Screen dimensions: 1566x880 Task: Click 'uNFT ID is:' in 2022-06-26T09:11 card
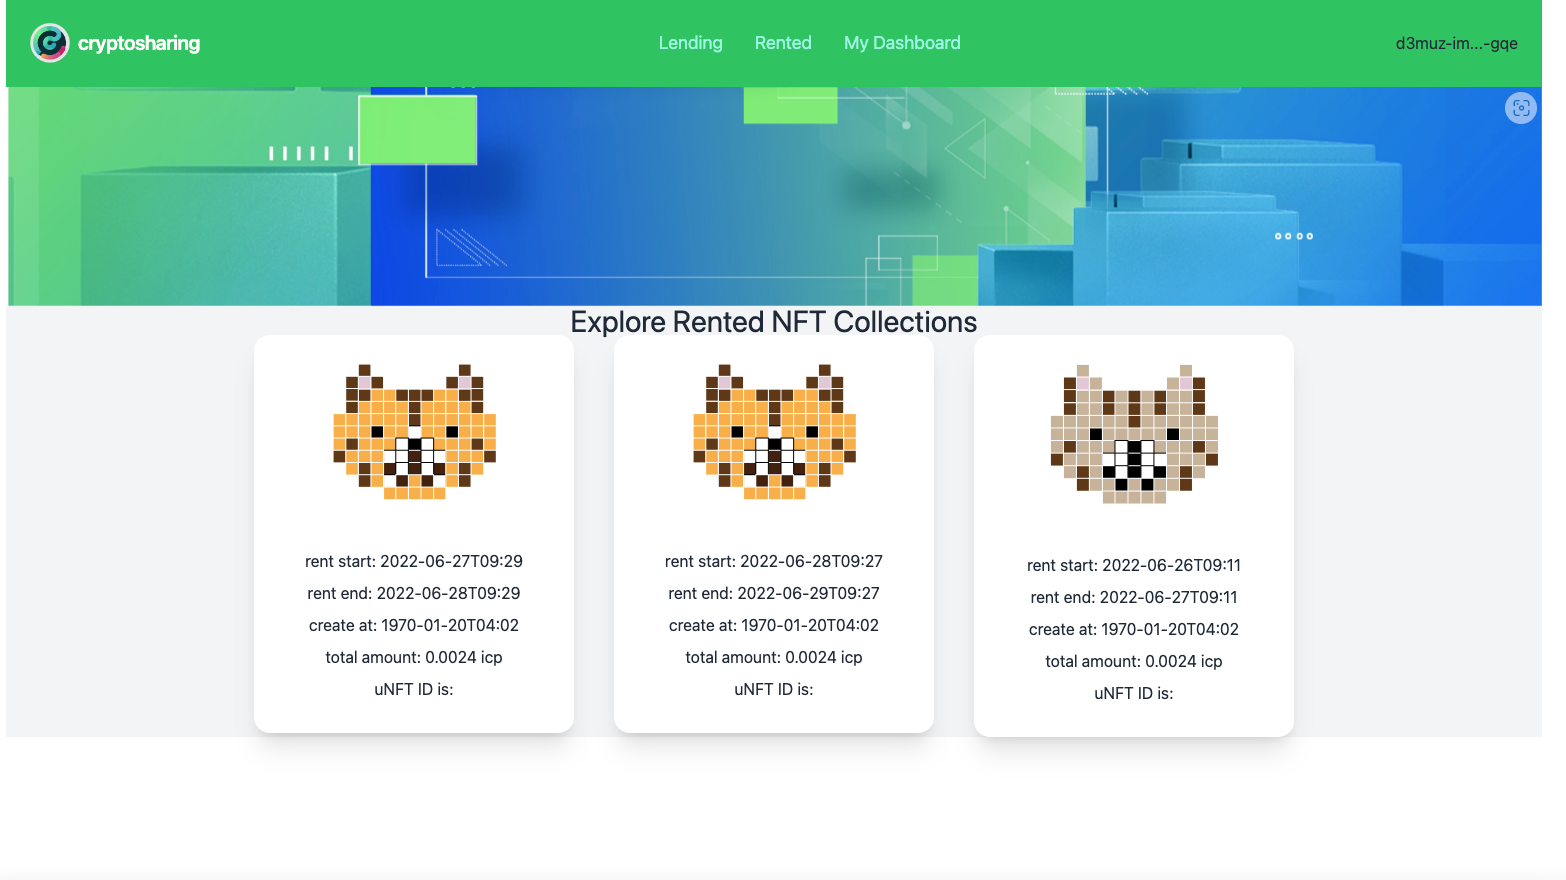[1134, 693]
